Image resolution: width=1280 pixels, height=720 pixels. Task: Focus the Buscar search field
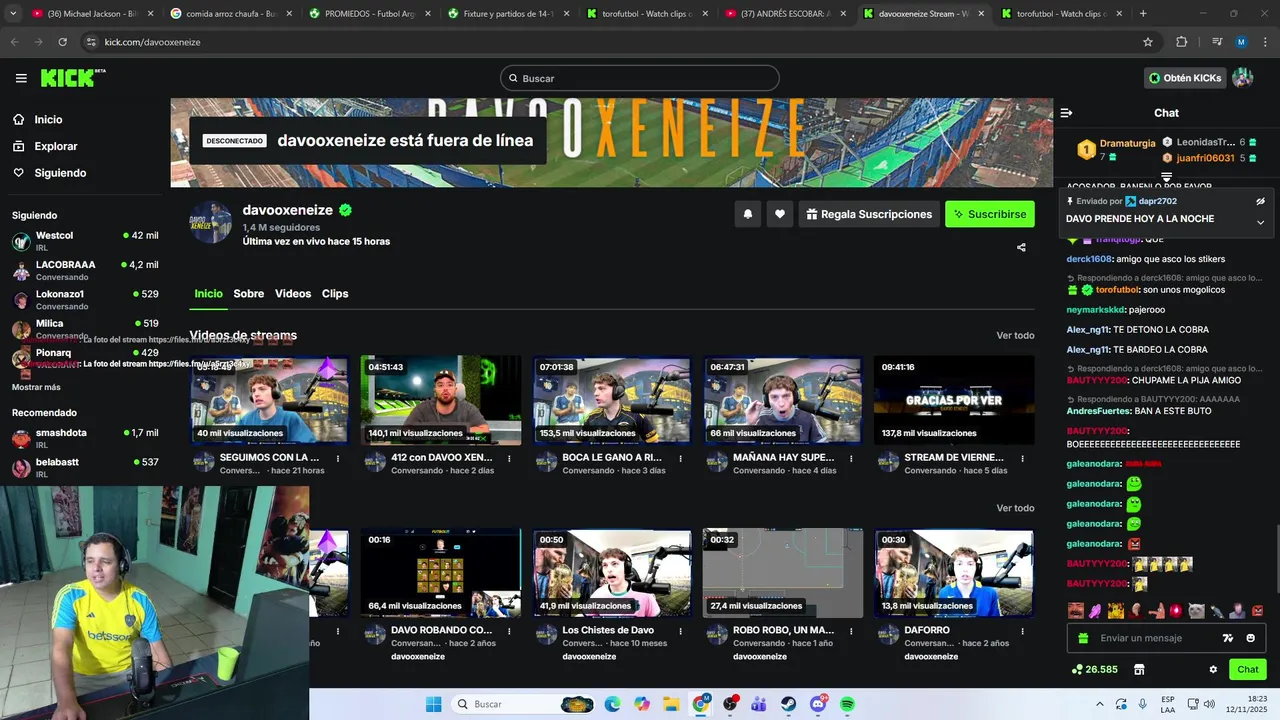(640, 78)
